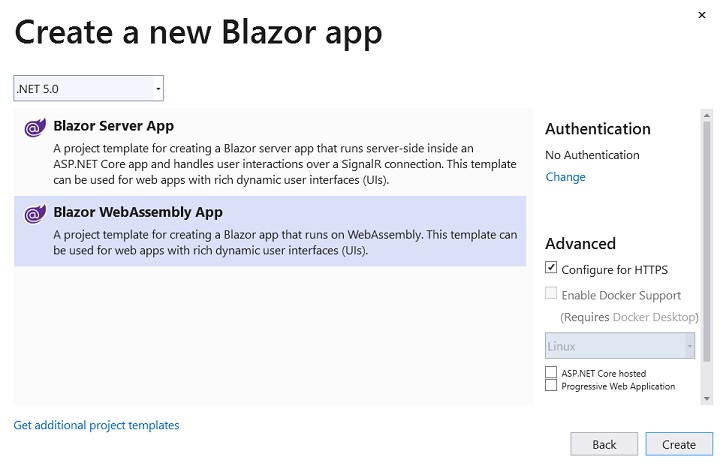723x466 pixels.
Task: Open the .NET 5.0 framework dropdown
Action: 88,88
